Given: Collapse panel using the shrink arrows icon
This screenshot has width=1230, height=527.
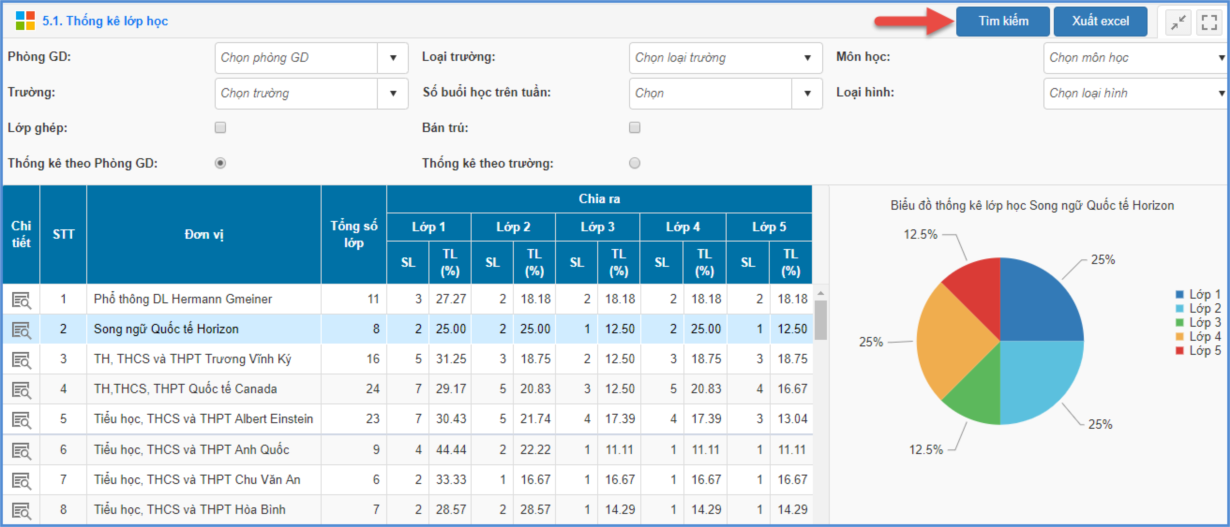Looking at the screenshot, I should point(1178,22).
